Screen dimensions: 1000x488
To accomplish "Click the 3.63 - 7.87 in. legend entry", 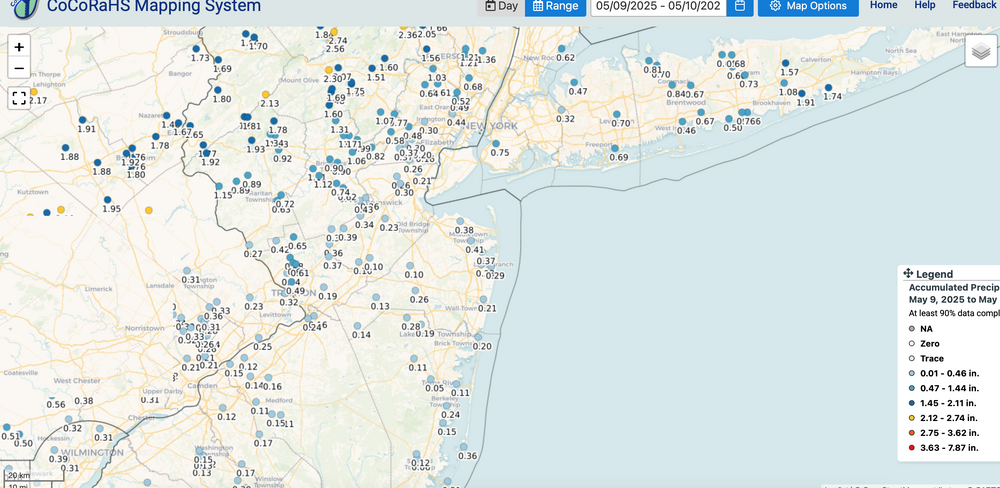I will tap(945, 448).
